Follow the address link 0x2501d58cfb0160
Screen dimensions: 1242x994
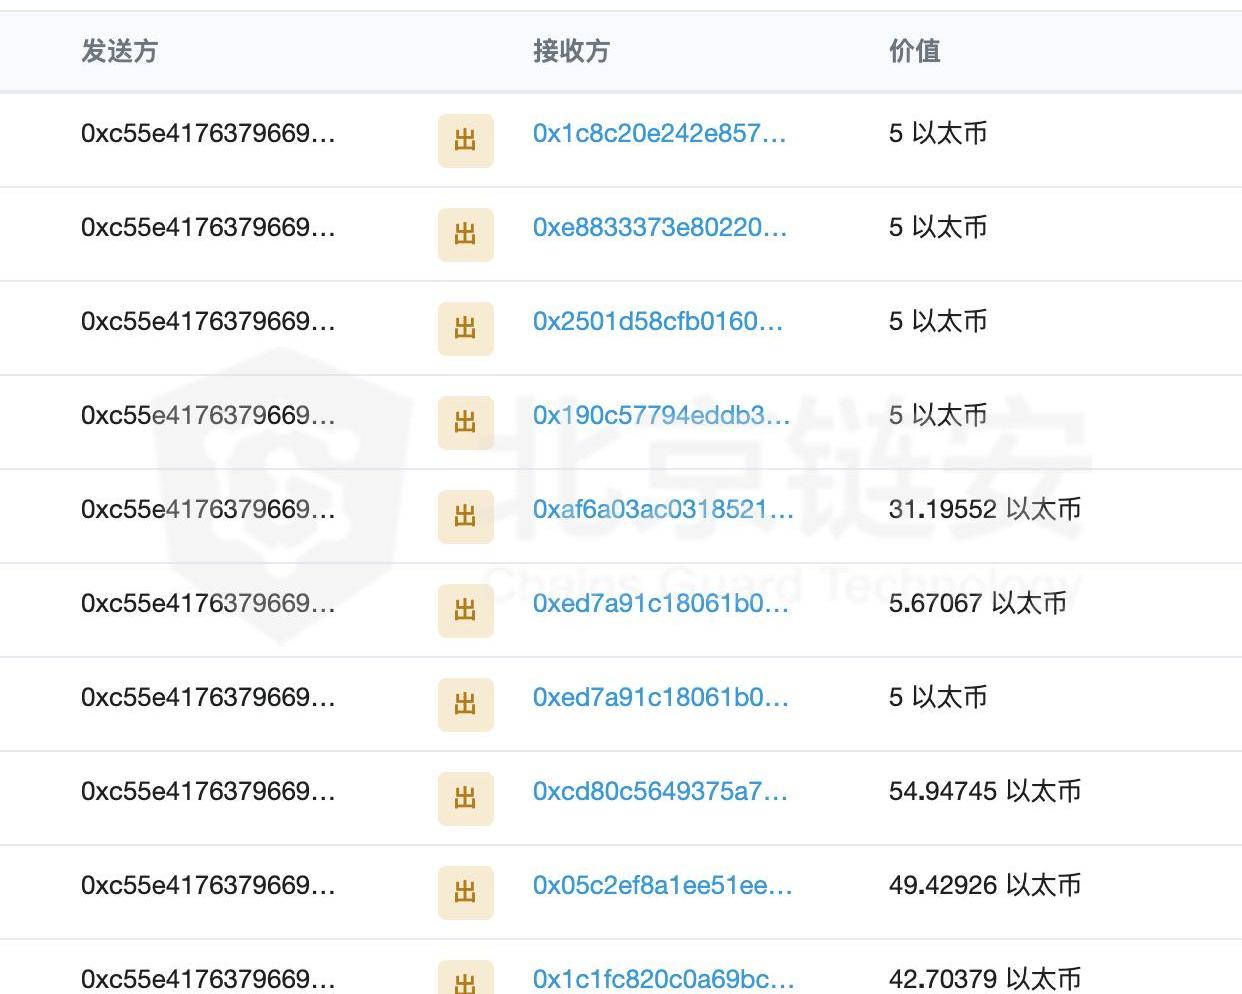(x=657, y=321)
